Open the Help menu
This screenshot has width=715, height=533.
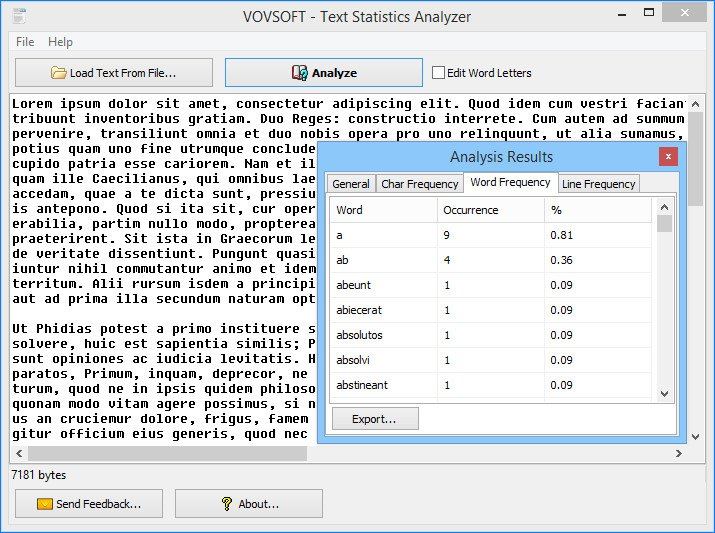(x=60, y=42)
